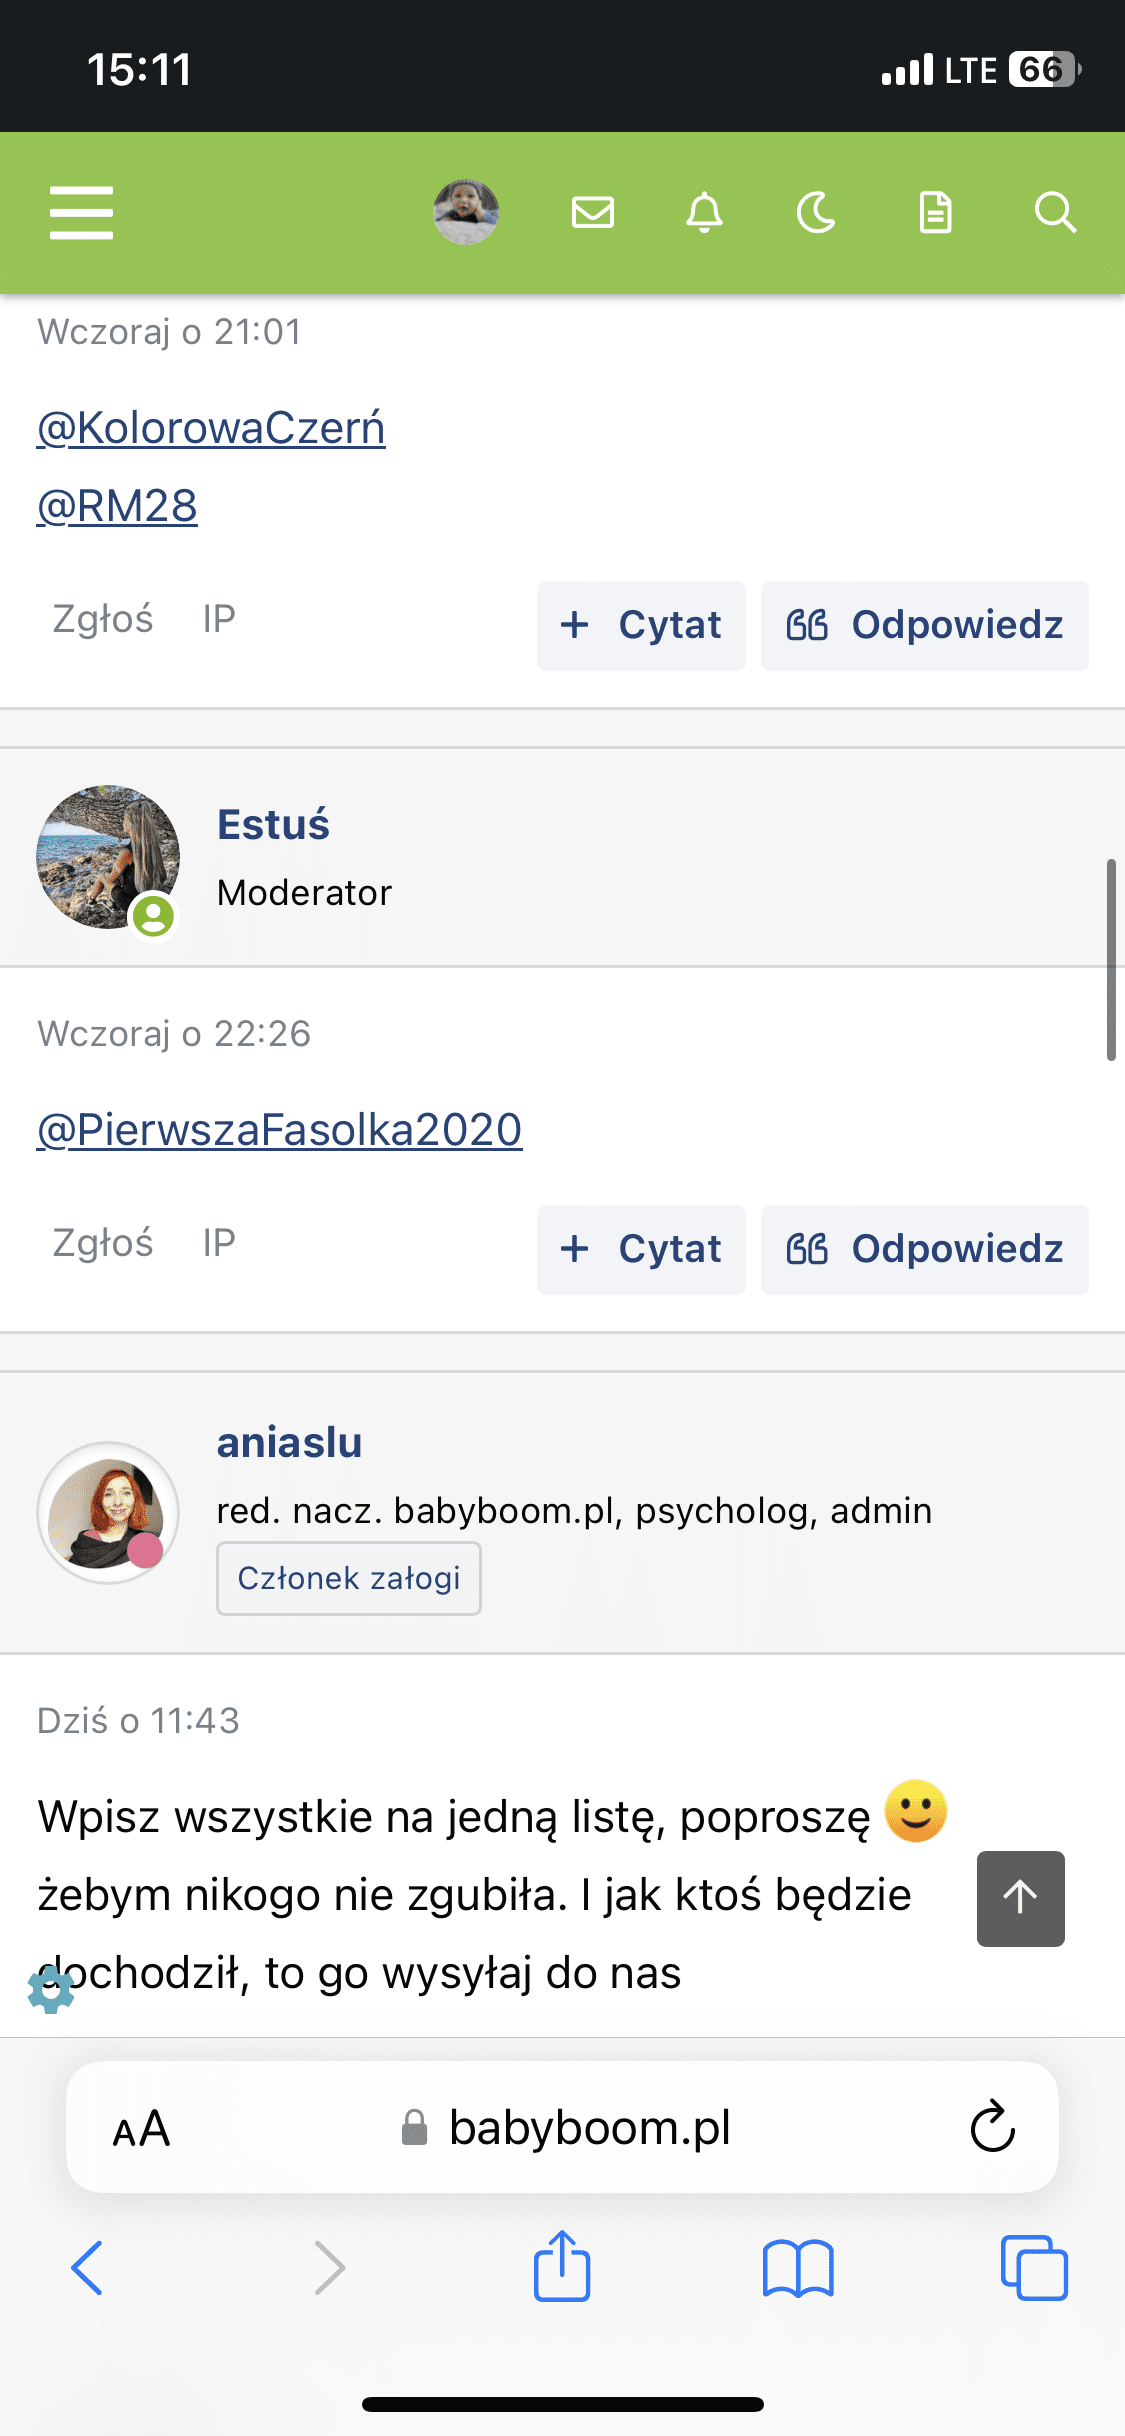Add Estuś's post to Cytat multi-quote
Image resolution: width=1125 pixels, height=2436 pixels.
click(641, 1249)
